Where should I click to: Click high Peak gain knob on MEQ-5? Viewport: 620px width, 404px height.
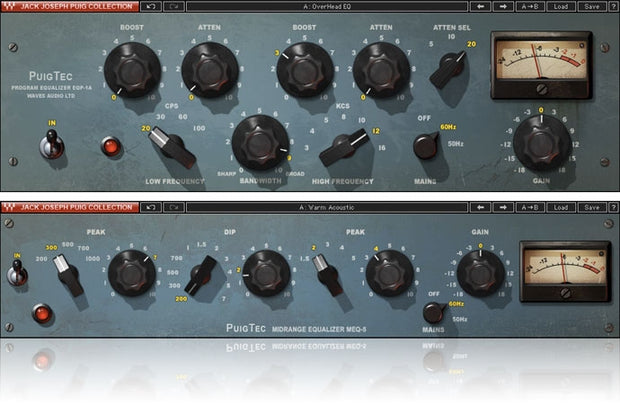click(389, 274)
